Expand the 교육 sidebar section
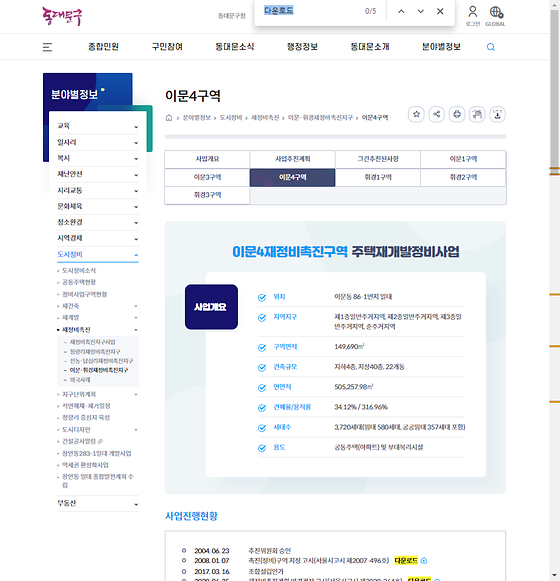Screen dimensions: 560x581 pyautogui.click(x=98, y=126)
